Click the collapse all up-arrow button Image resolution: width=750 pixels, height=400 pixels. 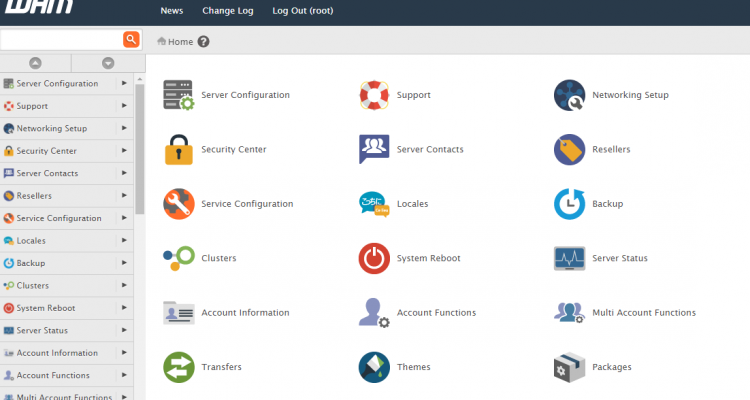click(x=35, y=63)
